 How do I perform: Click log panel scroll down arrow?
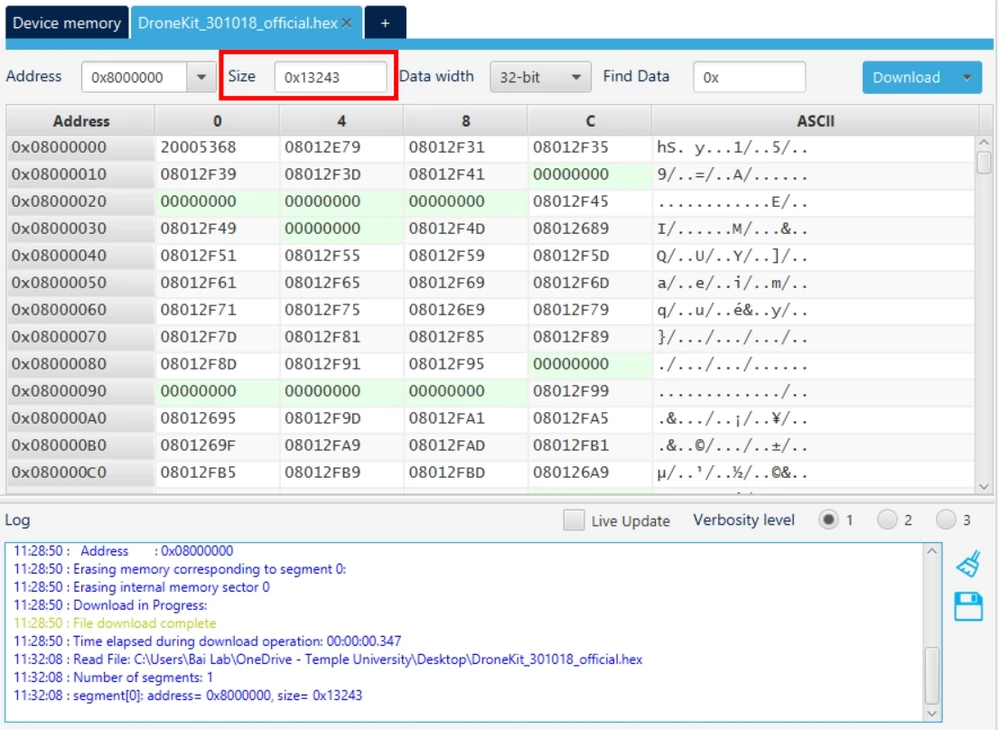pyautogui.click(x=932, y=713)
